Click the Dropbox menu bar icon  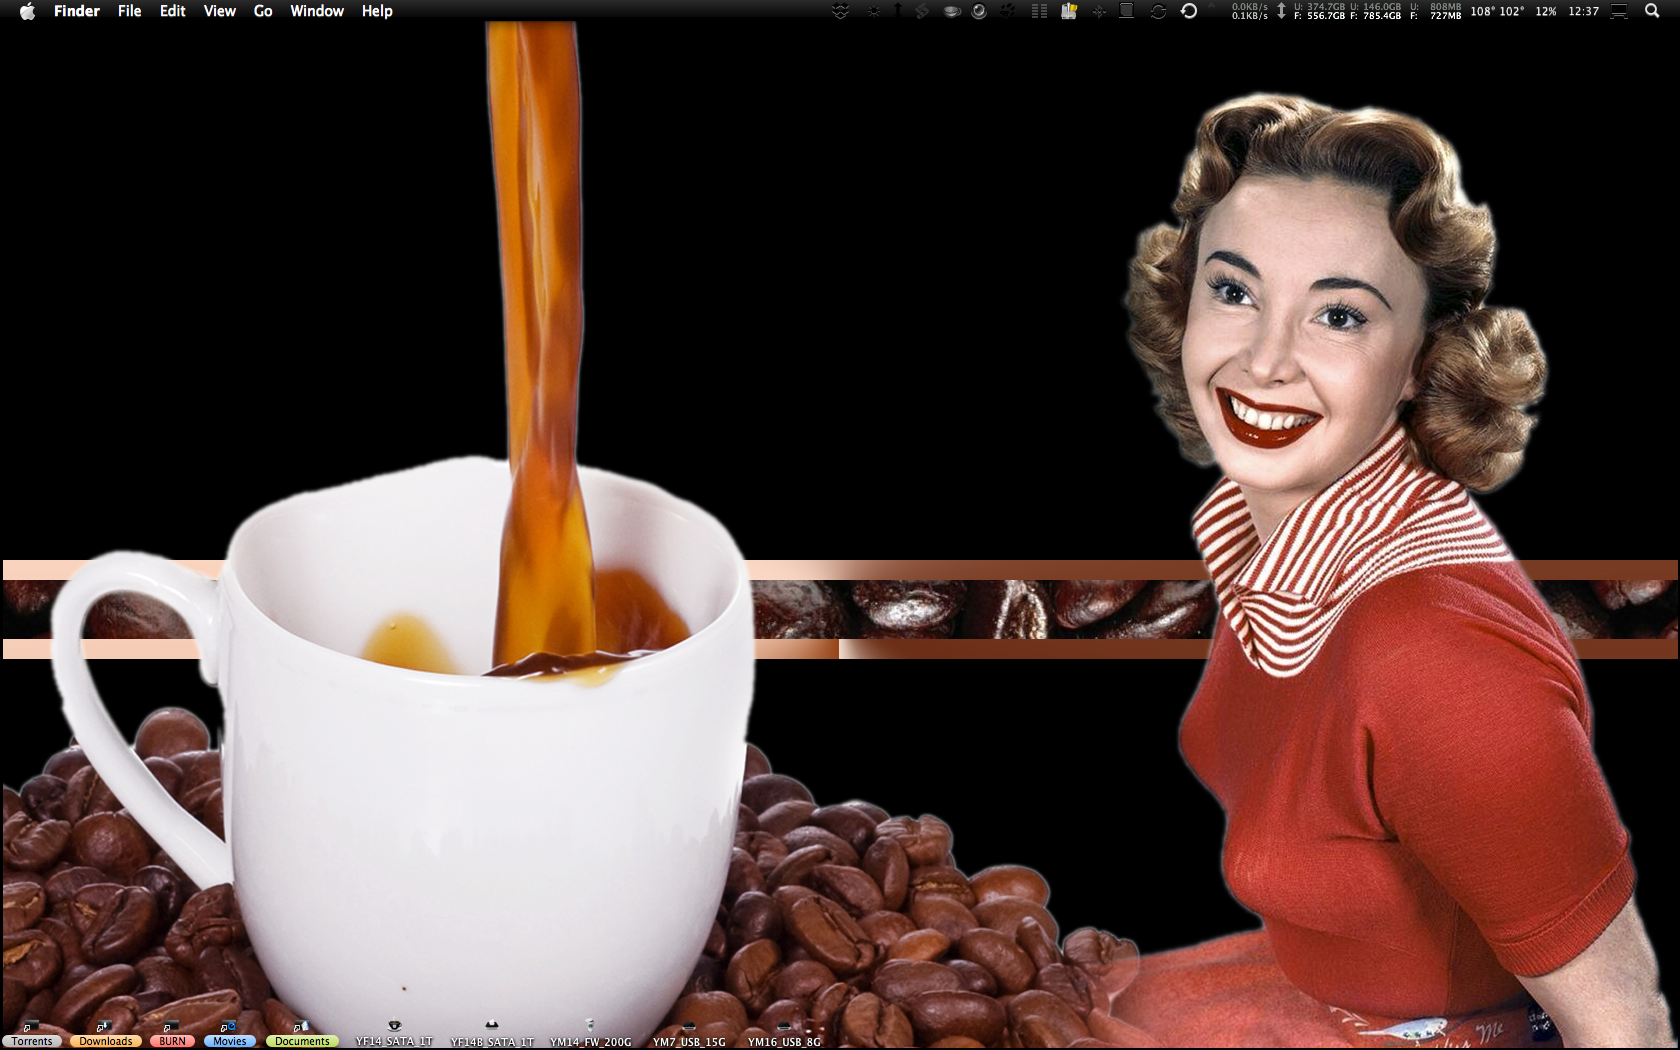click(841, 11)
